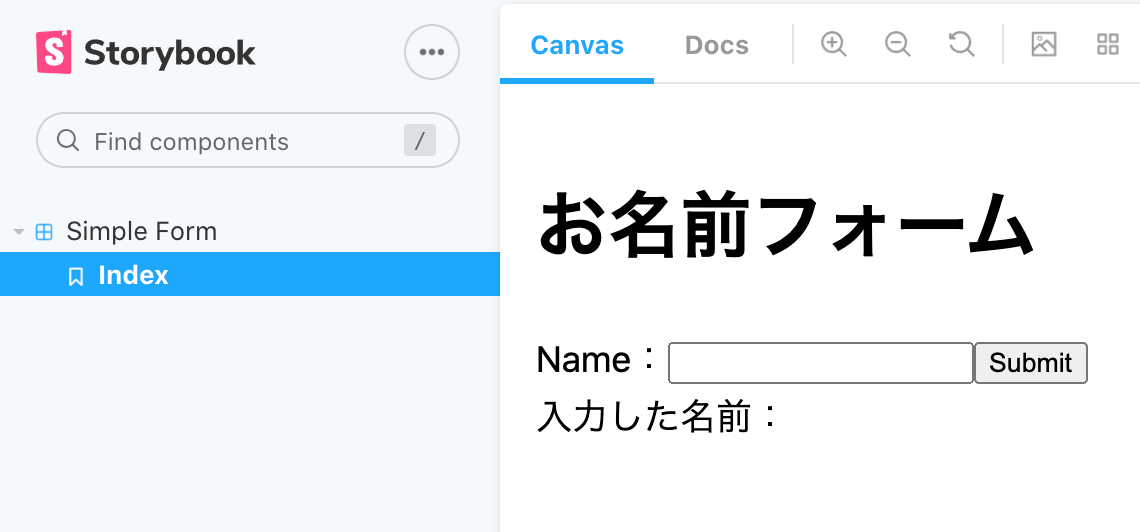Open the Index story

point(250,275)
